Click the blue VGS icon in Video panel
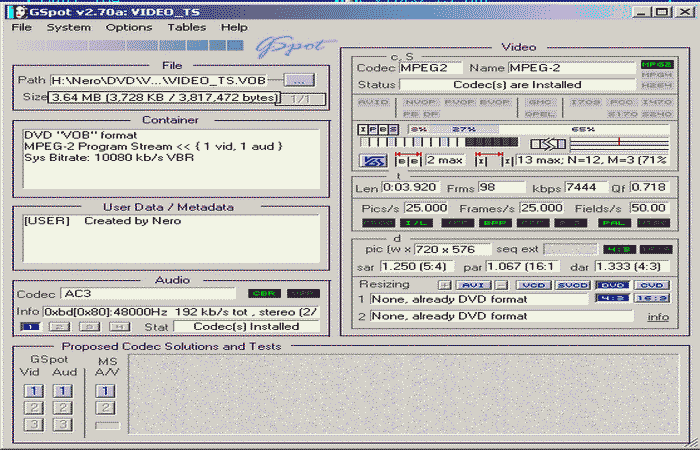The height and width of the screenshot is (450, 700). pos(374,160)
